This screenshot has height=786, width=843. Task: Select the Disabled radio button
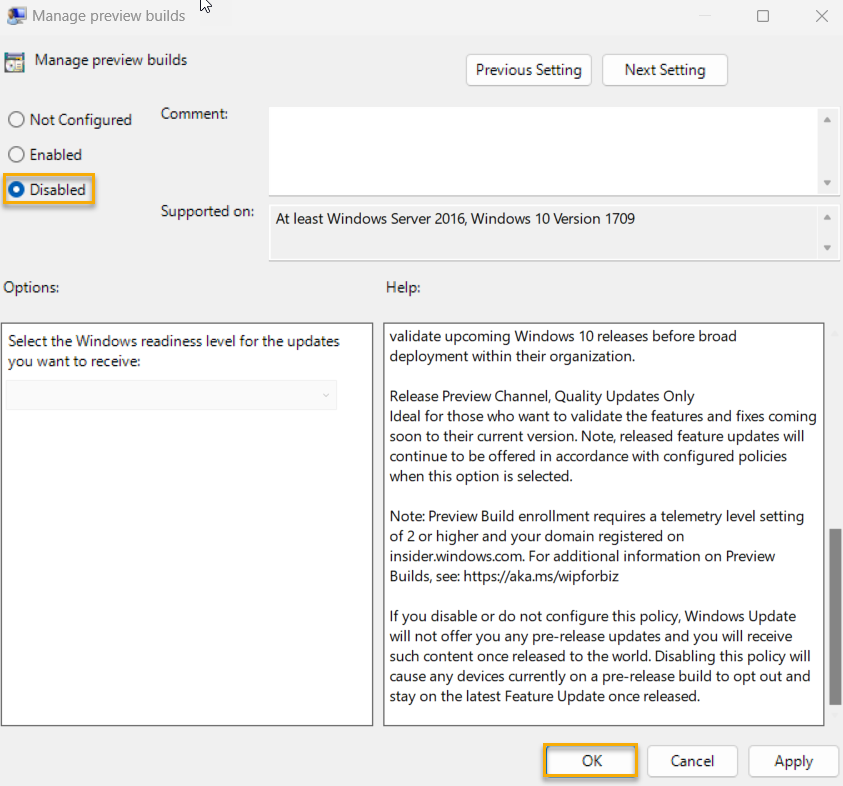(x=15, y=189)
